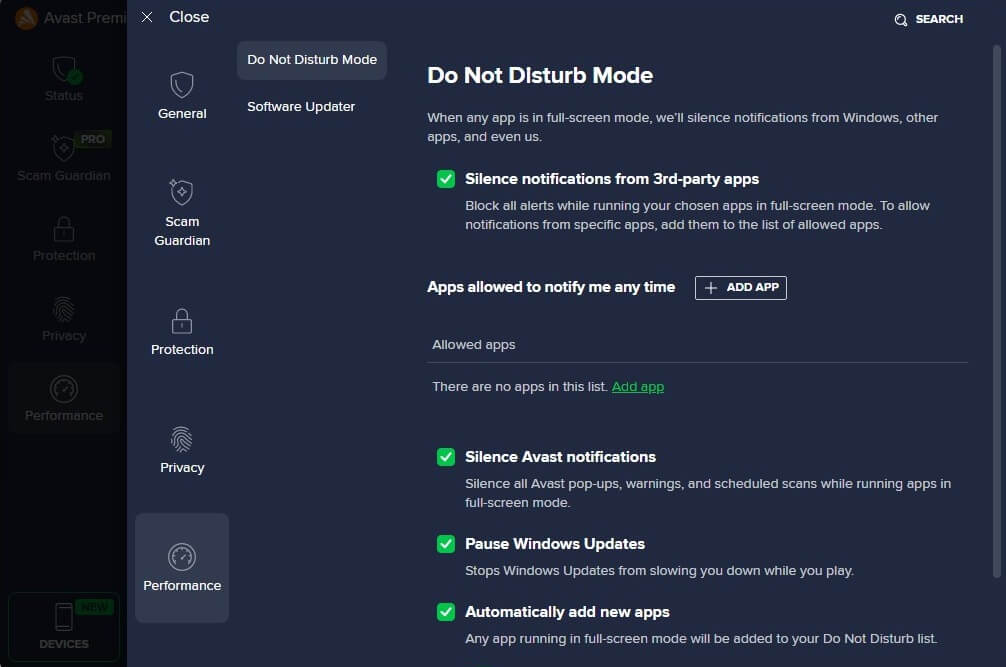Click the Avast logo icon
Screen dimensions: 1006x667
pyautogui.click(x=26, y=18)
